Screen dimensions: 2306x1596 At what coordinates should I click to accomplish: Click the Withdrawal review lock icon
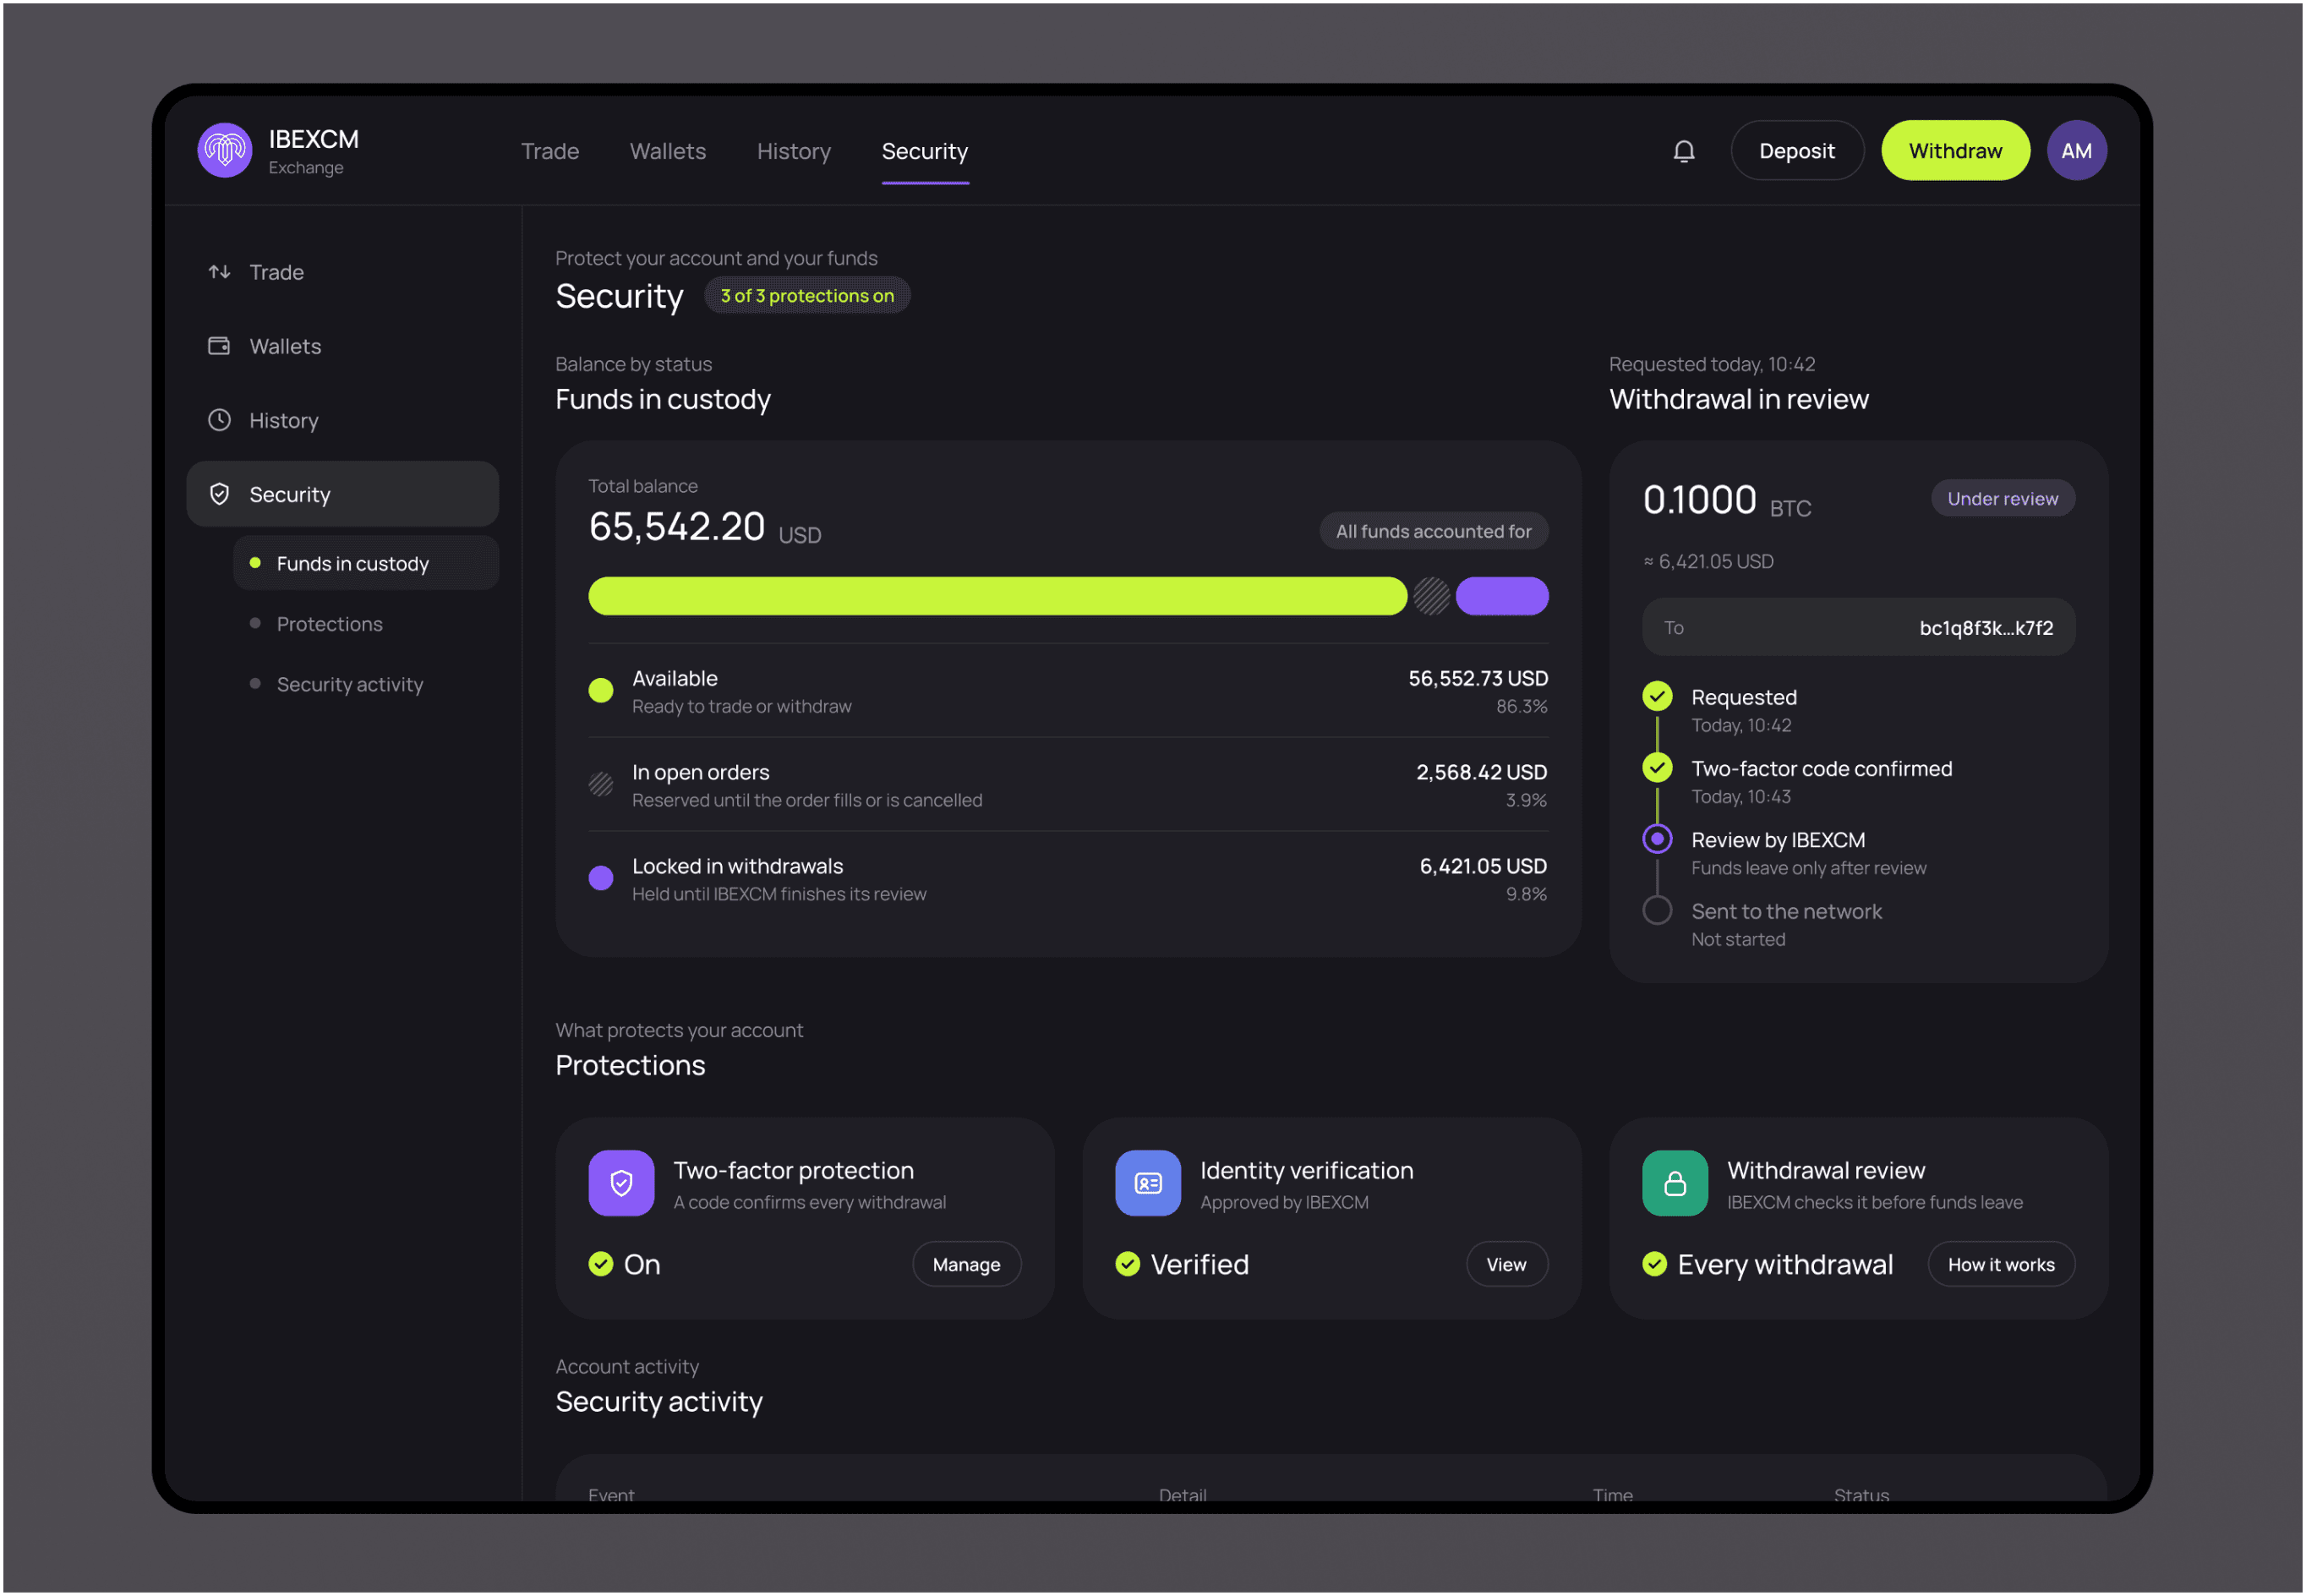1675,1183
